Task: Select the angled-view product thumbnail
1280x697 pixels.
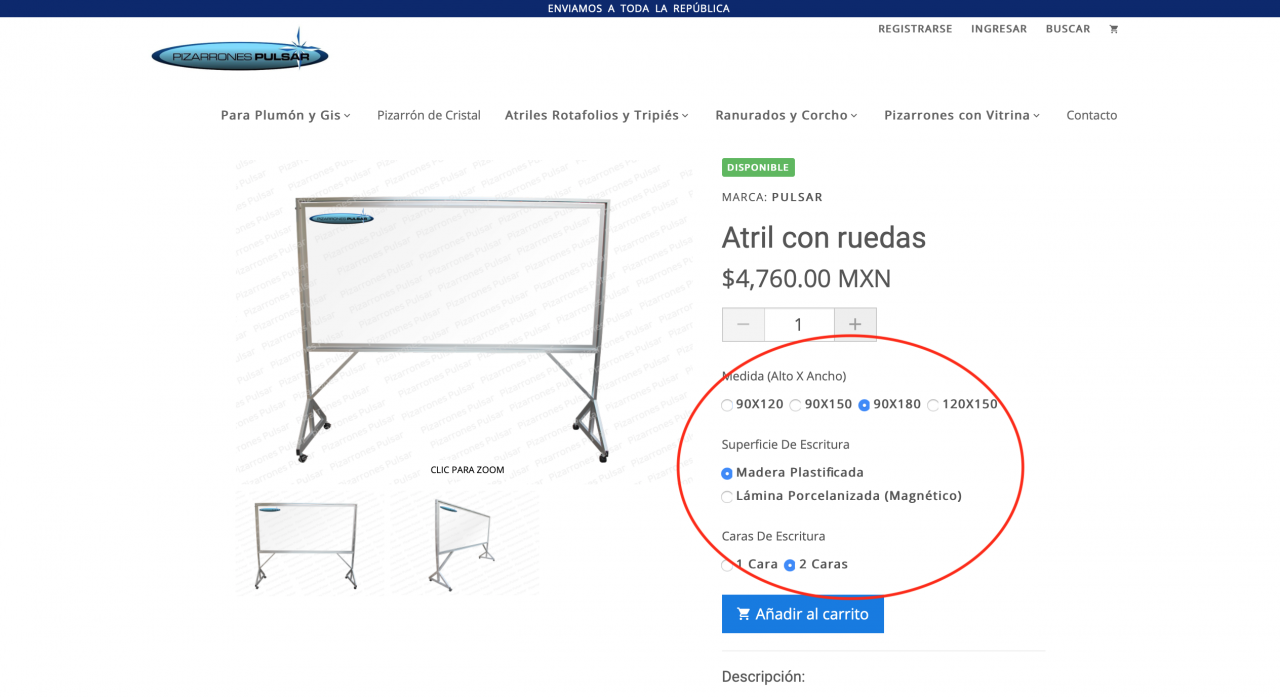Action: click(x=463, y=544)
